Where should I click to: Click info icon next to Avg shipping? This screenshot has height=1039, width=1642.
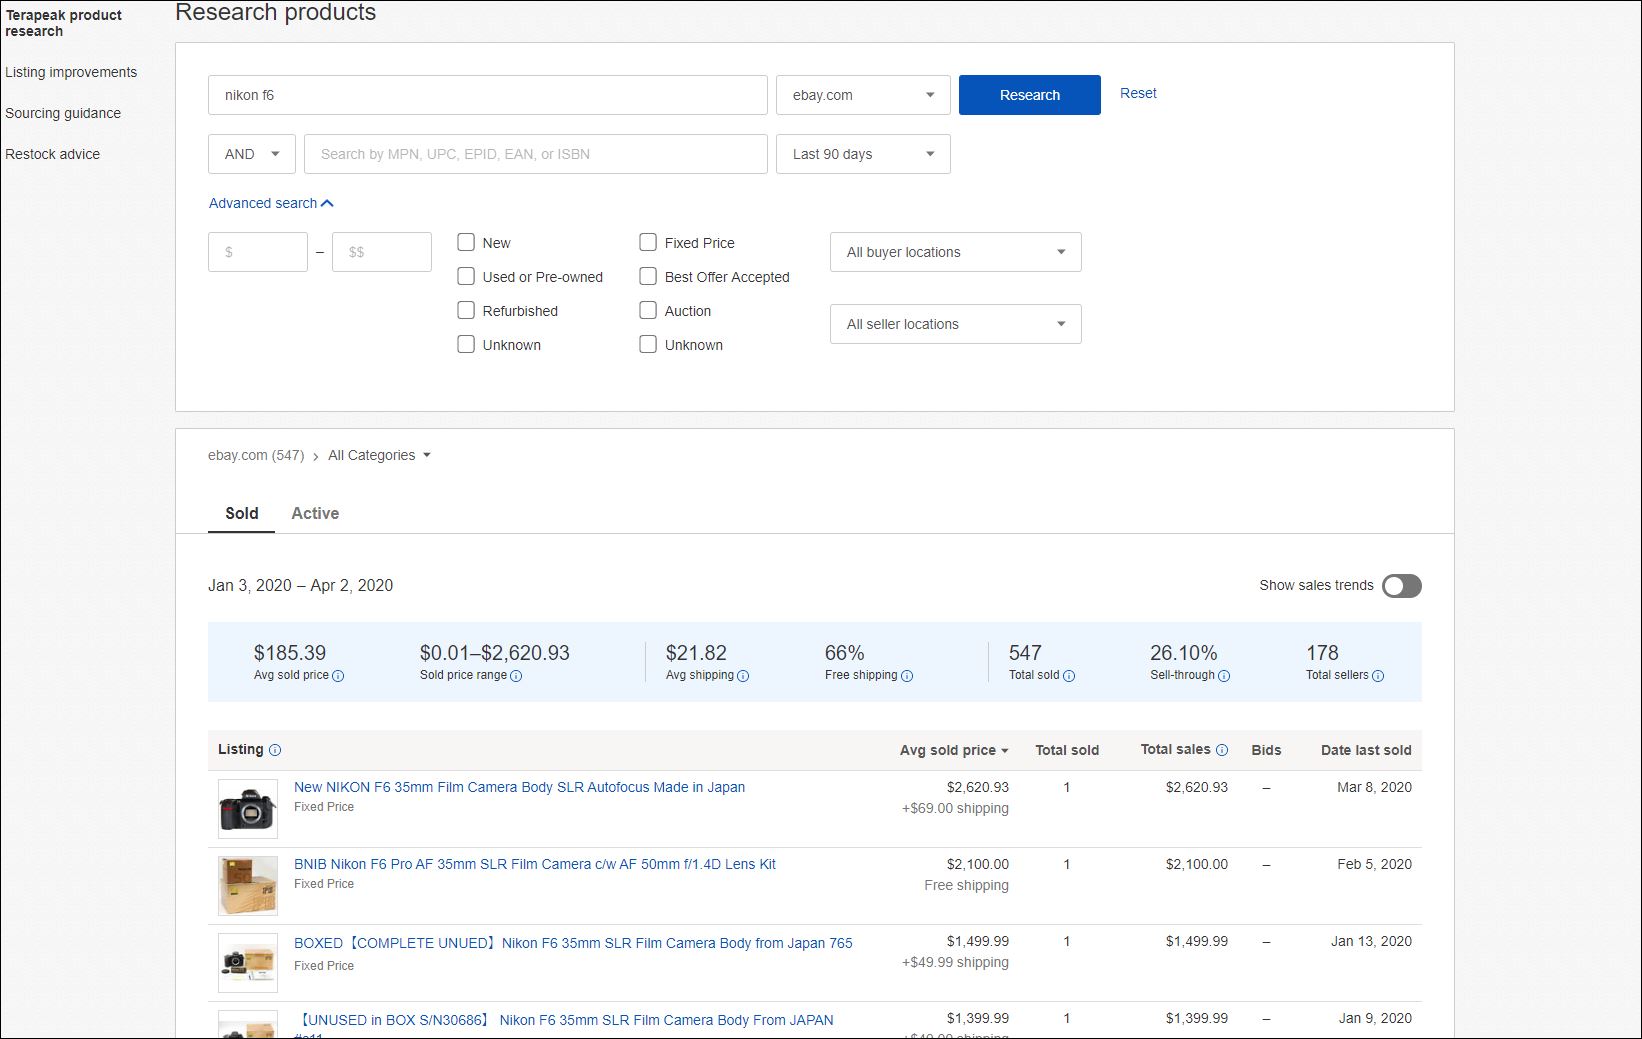[x=743, y=676]
